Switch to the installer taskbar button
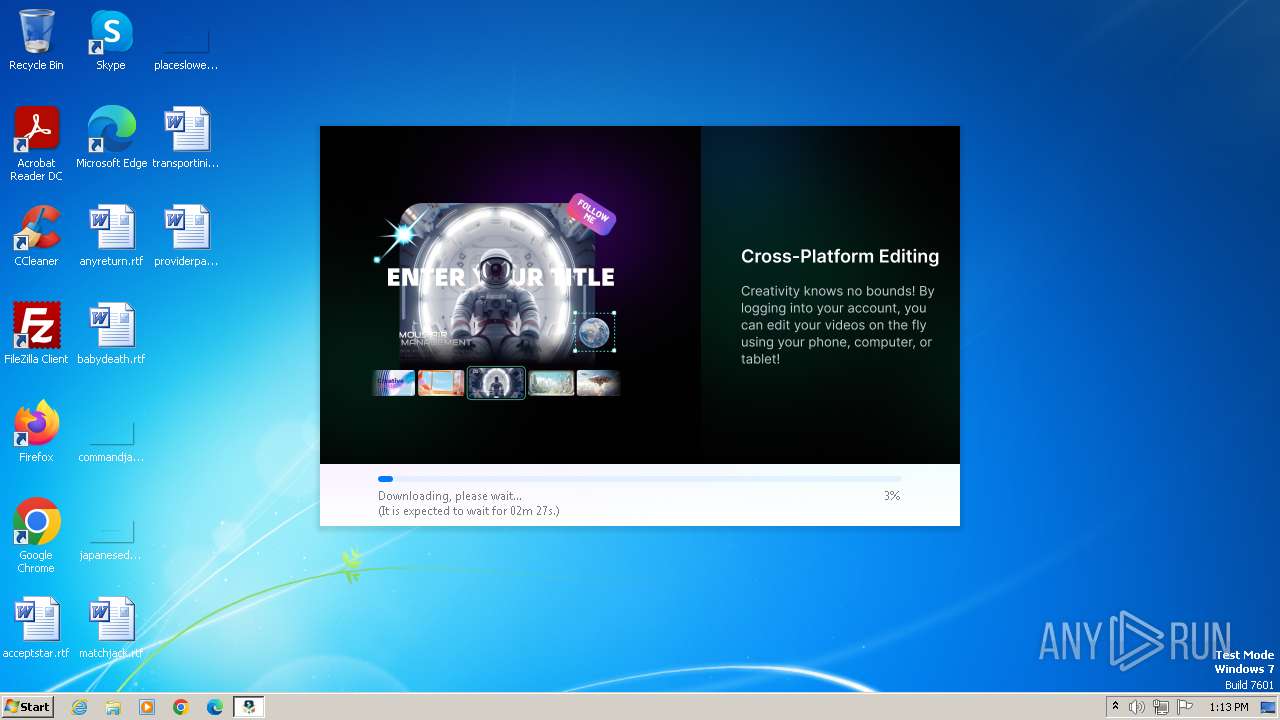The image size is (1280, 720). point(249,707)
